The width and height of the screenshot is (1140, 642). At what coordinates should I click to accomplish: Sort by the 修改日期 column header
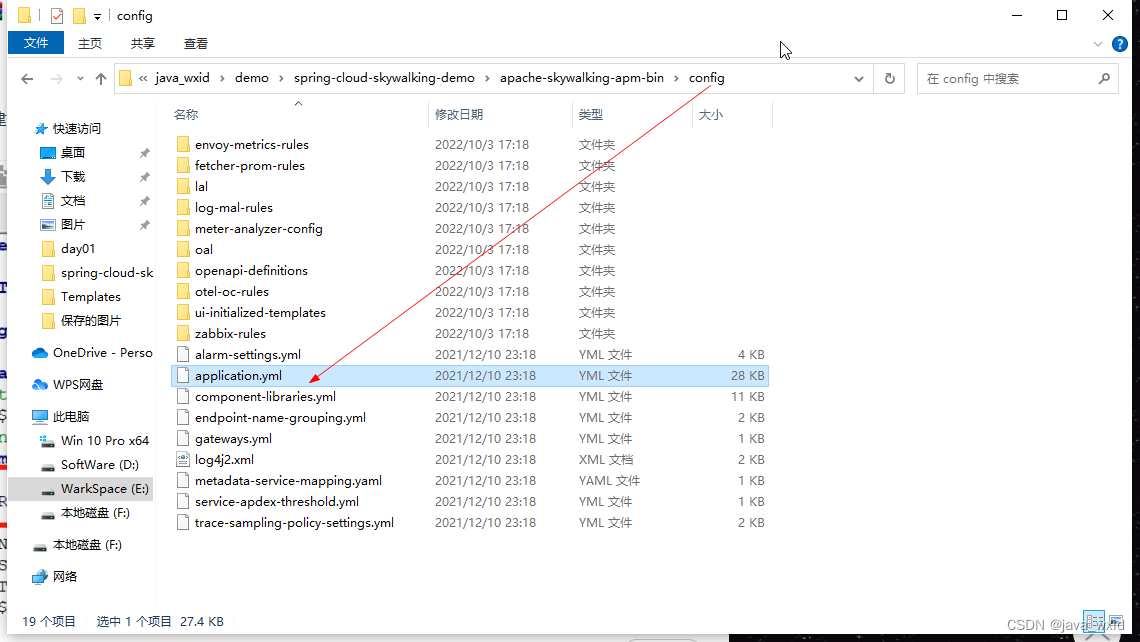(x=459, y=114)
